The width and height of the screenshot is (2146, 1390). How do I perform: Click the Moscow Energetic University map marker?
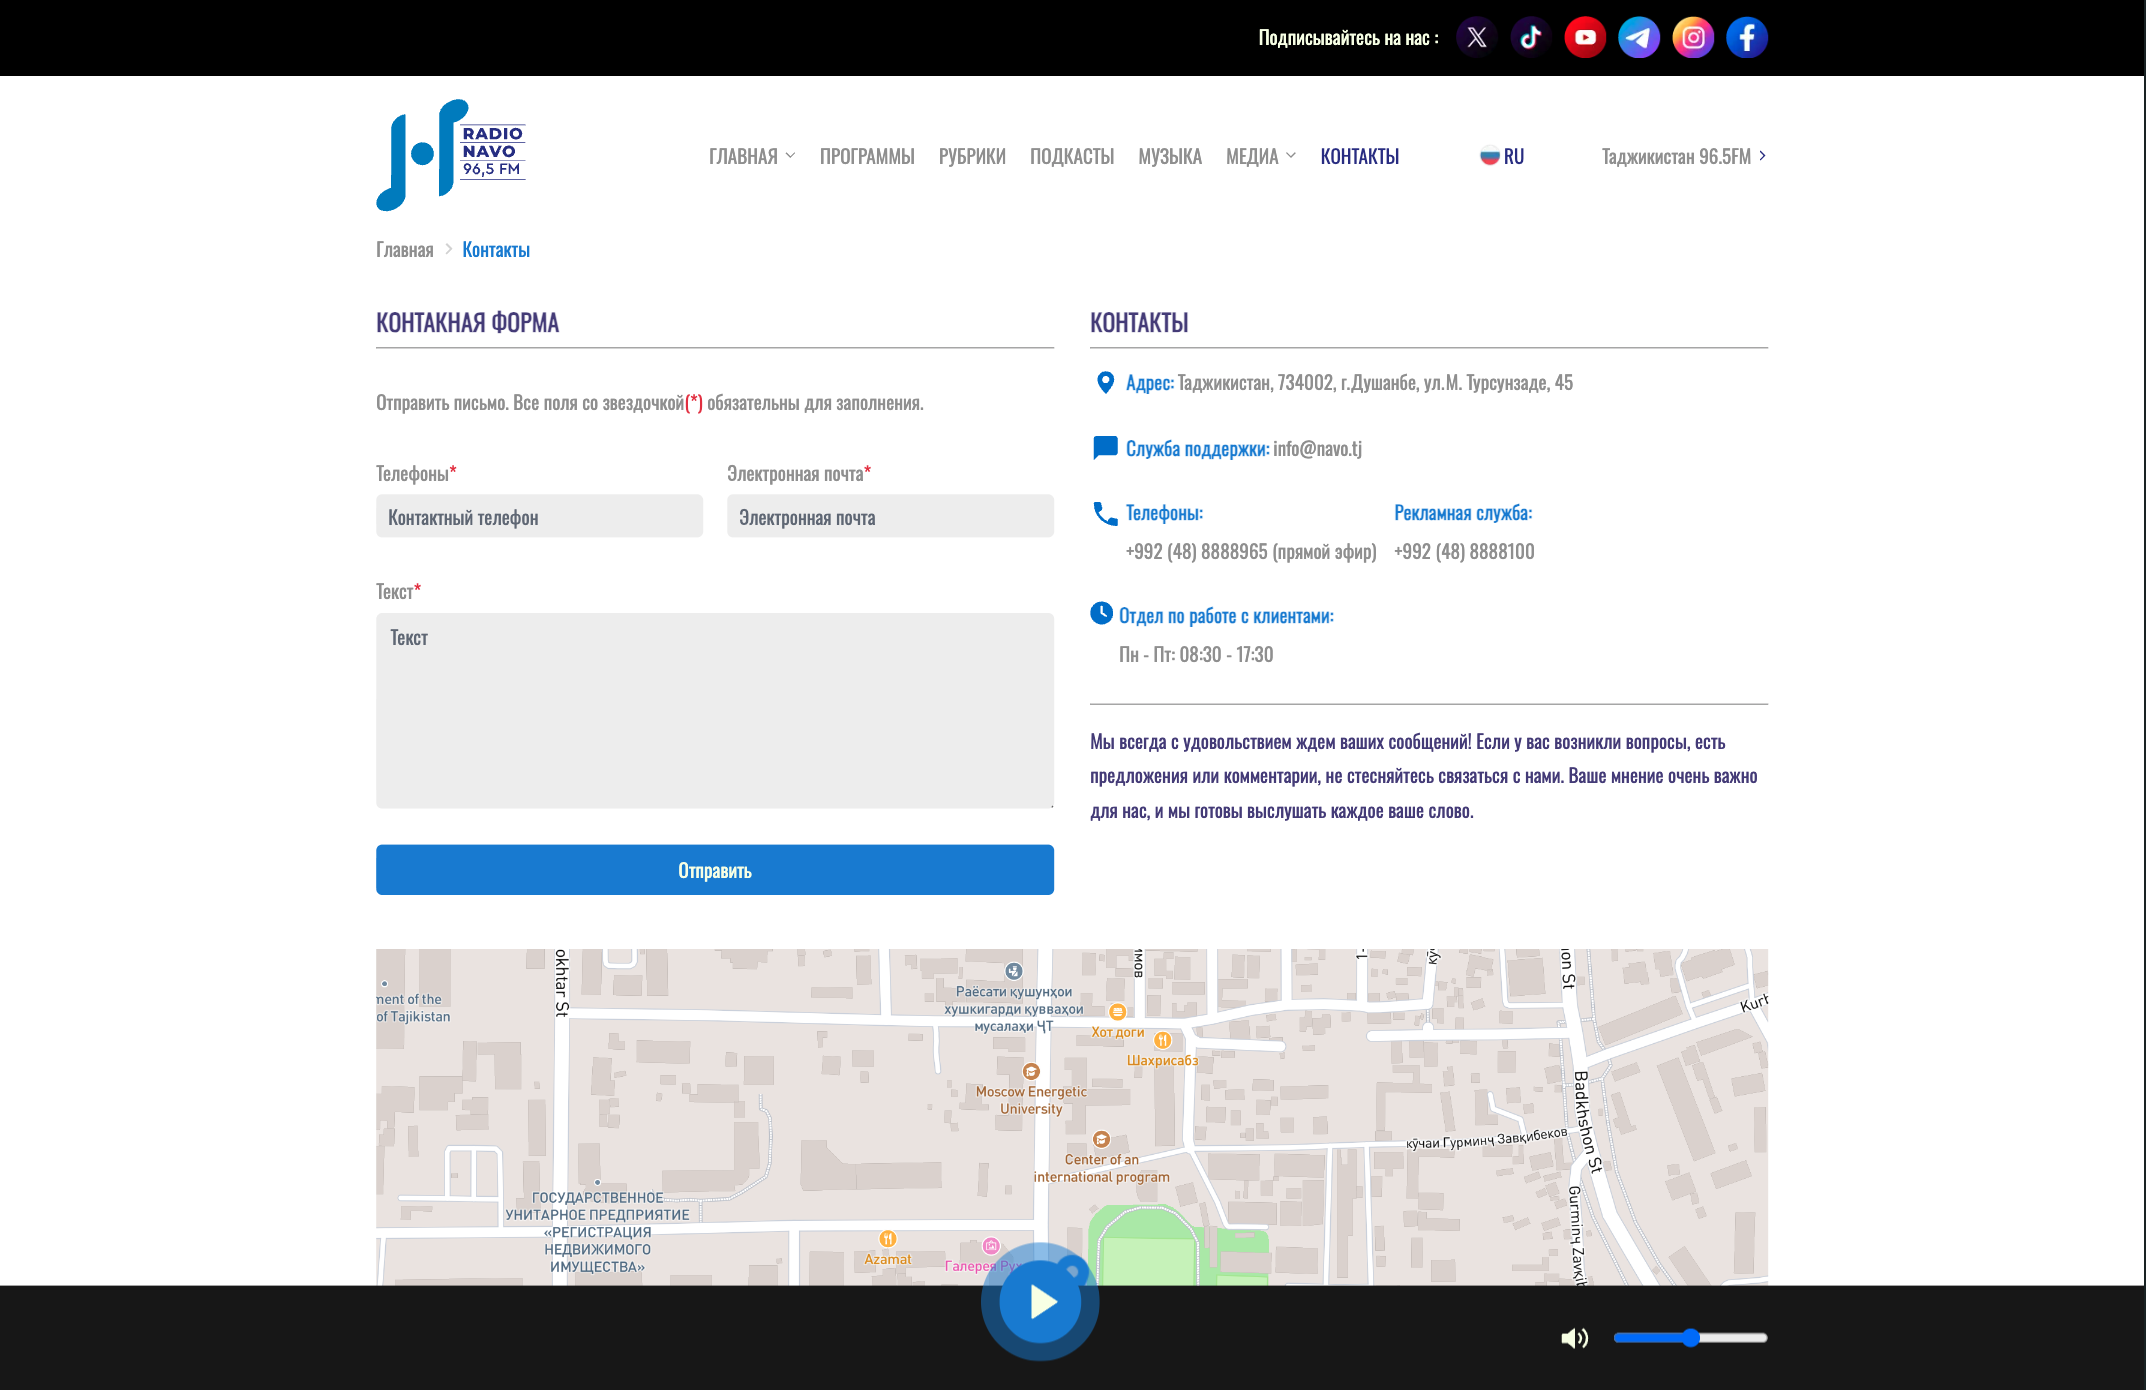click(1031, 1072)
